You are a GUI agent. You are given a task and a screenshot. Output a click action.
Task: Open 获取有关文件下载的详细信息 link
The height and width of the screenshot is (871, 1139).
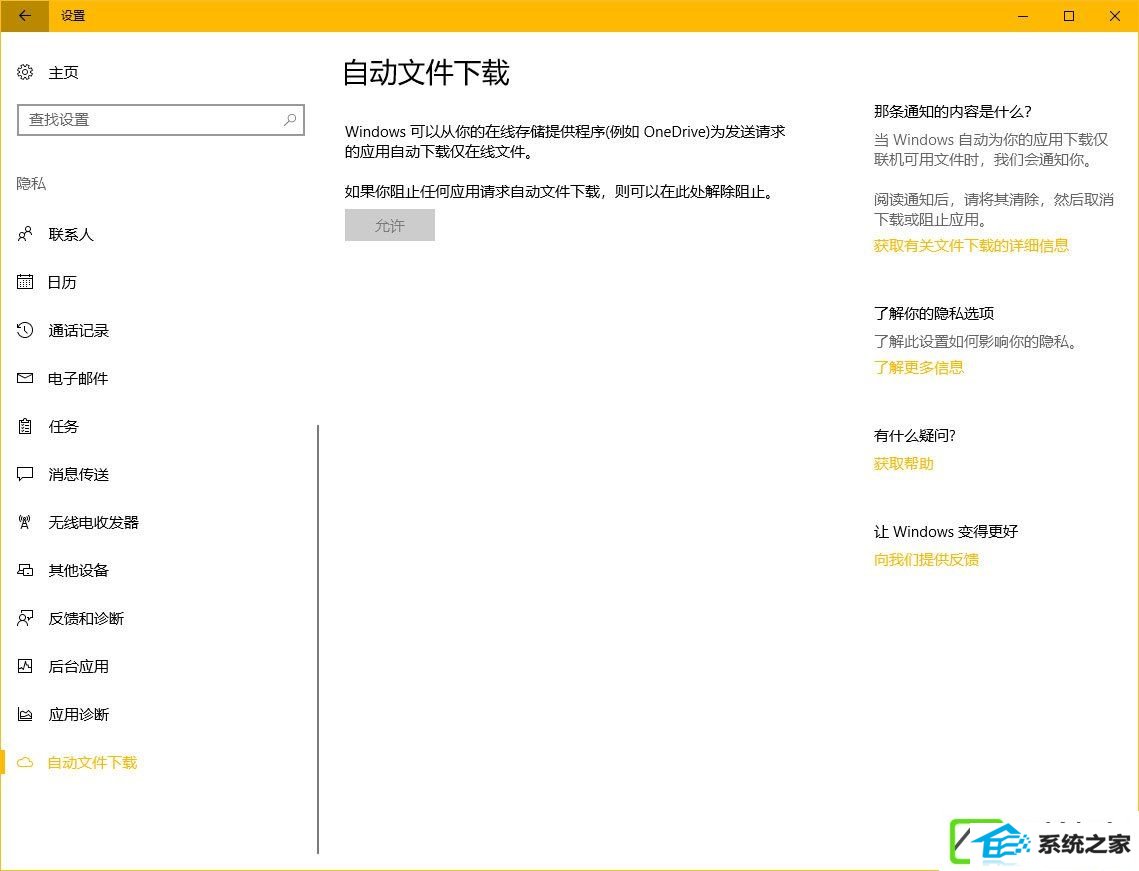970,246
